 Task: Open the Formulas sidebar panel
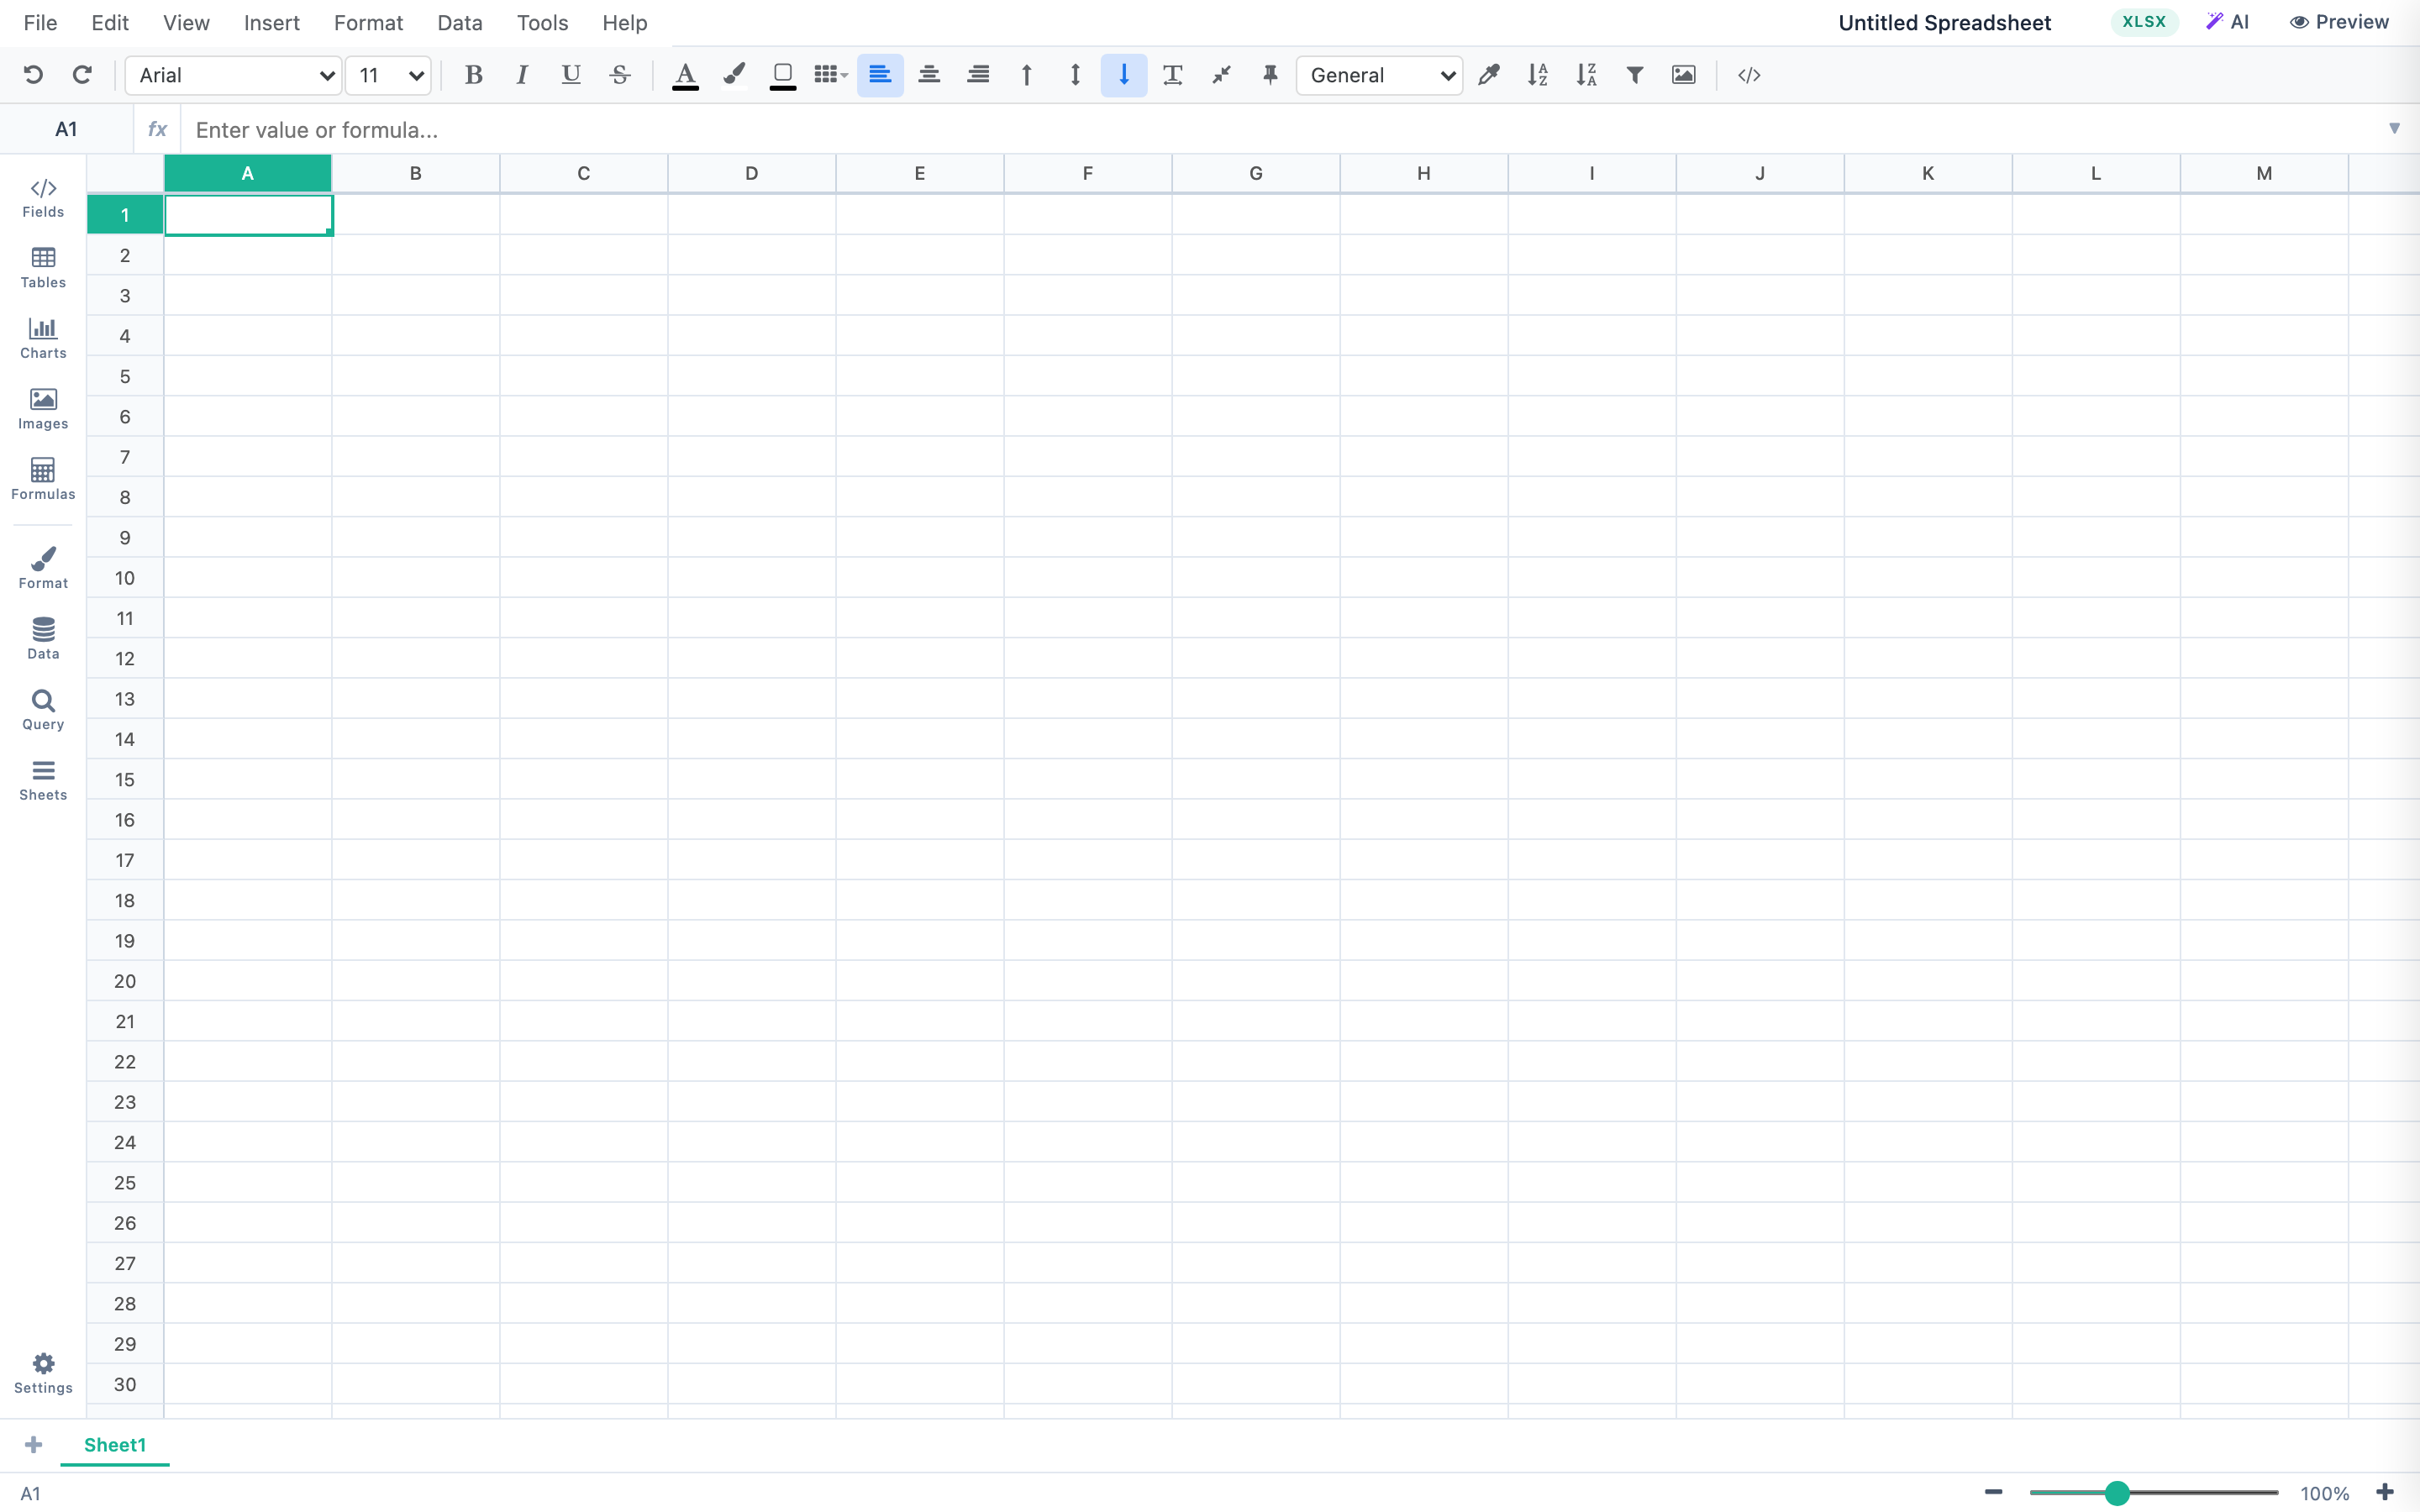pos(42,480)
